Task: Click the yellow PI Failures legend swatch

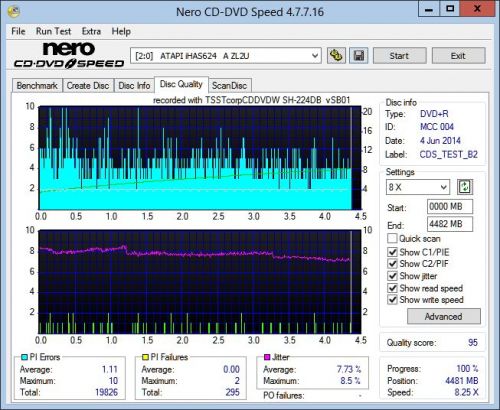Action: click(x=145, y=357)
